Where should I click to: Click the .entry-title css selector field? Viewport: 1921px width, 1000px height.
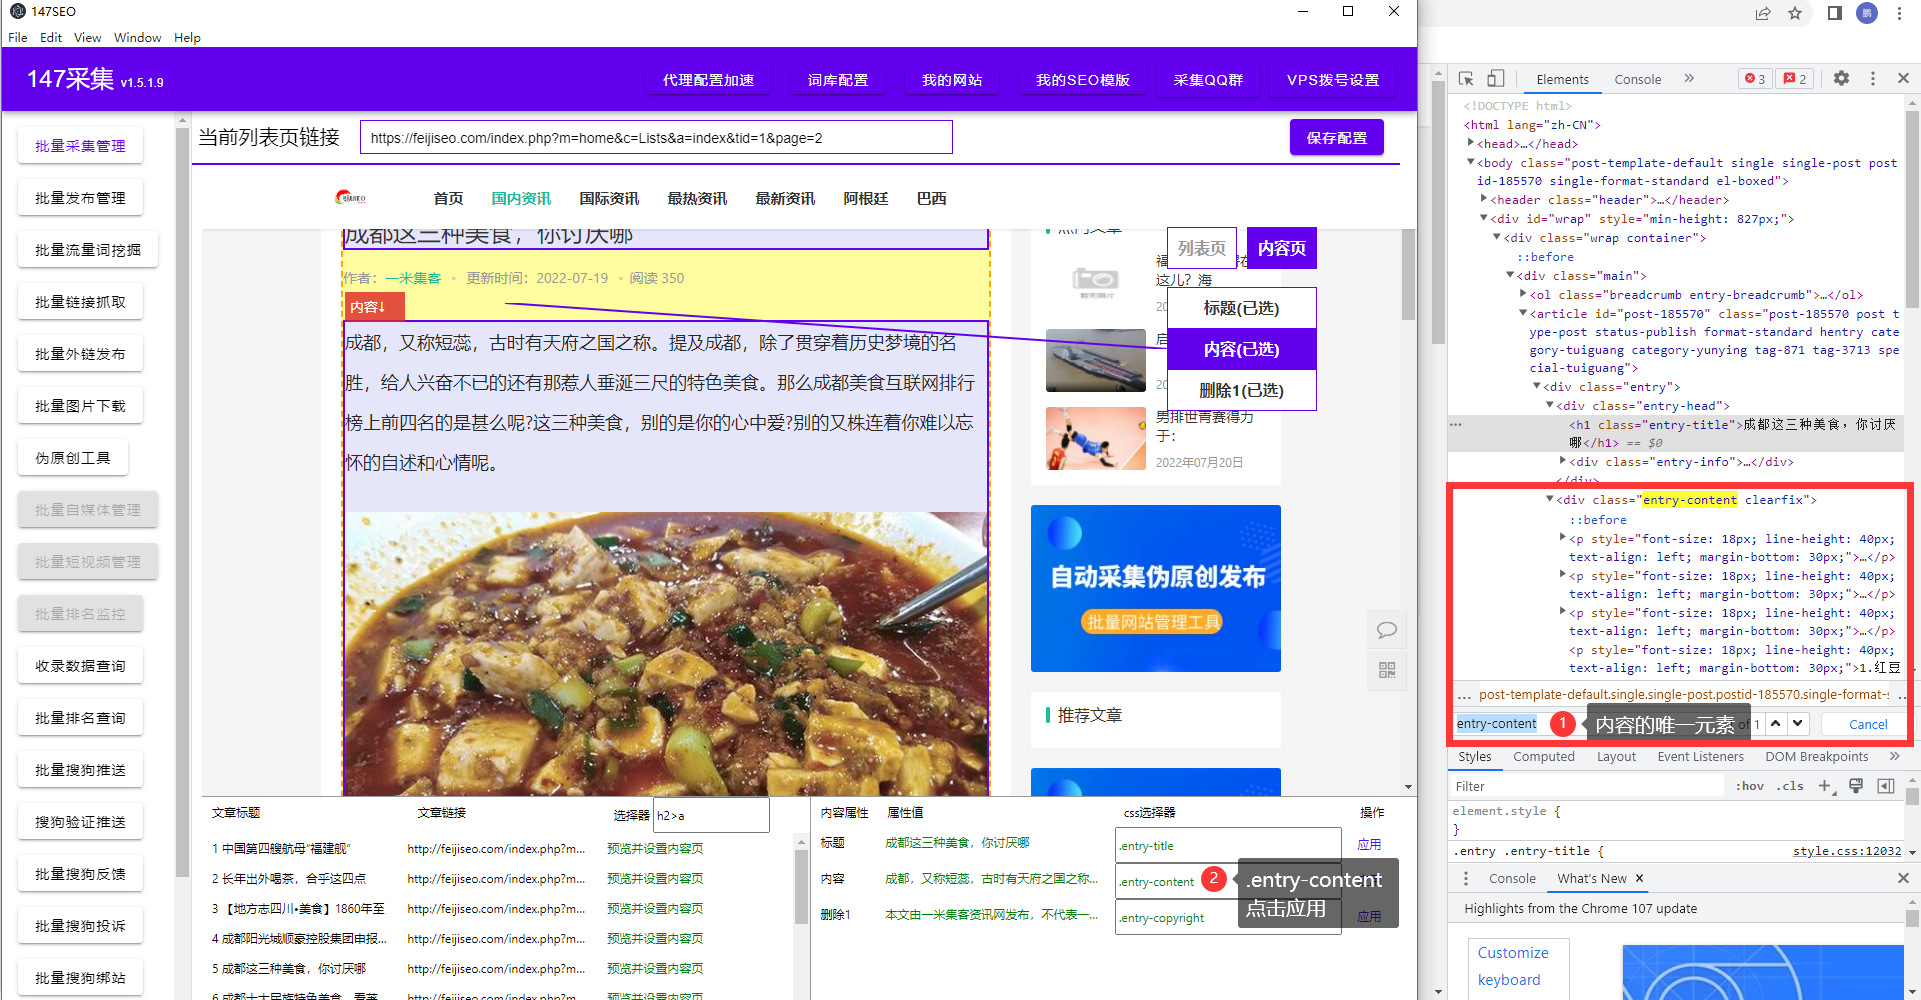pos(1228,846)
